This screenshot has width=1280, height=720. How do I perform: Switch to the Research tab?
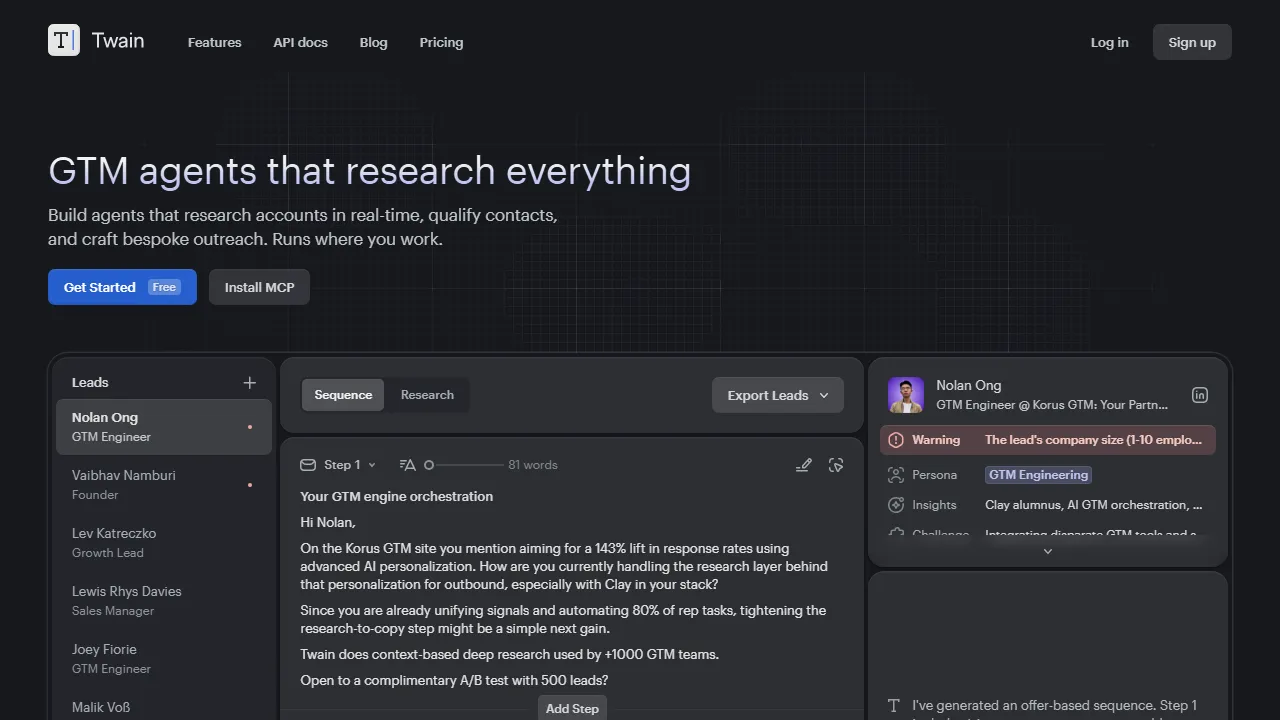[x=427, y=395]
